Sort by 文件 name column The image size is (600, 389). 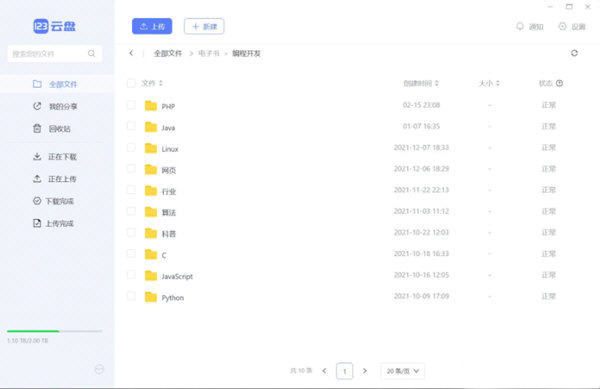[x=152, y=83]
